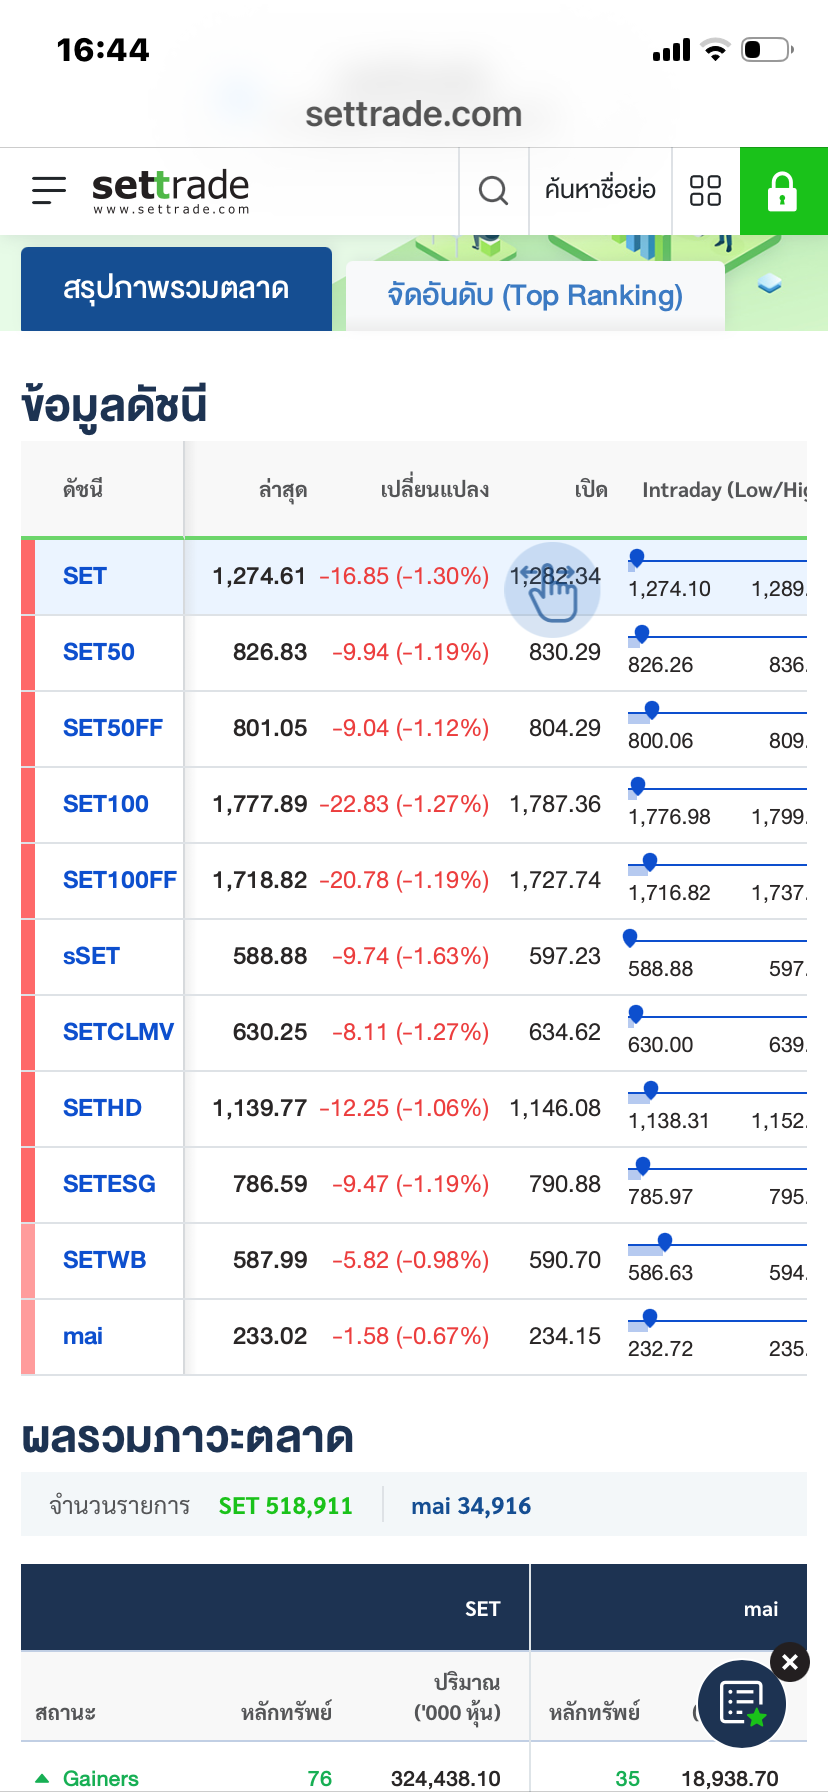
Task: Open the hamburger navigation menu
Action: [49, 190]
